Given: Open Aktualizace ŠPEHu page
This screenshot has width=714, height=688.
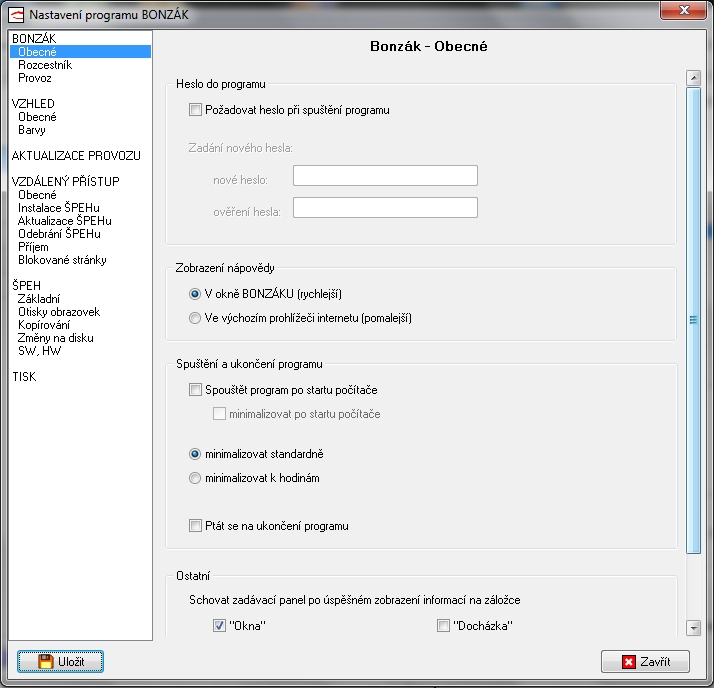Looking at the screenshot, I should [65, 221].
